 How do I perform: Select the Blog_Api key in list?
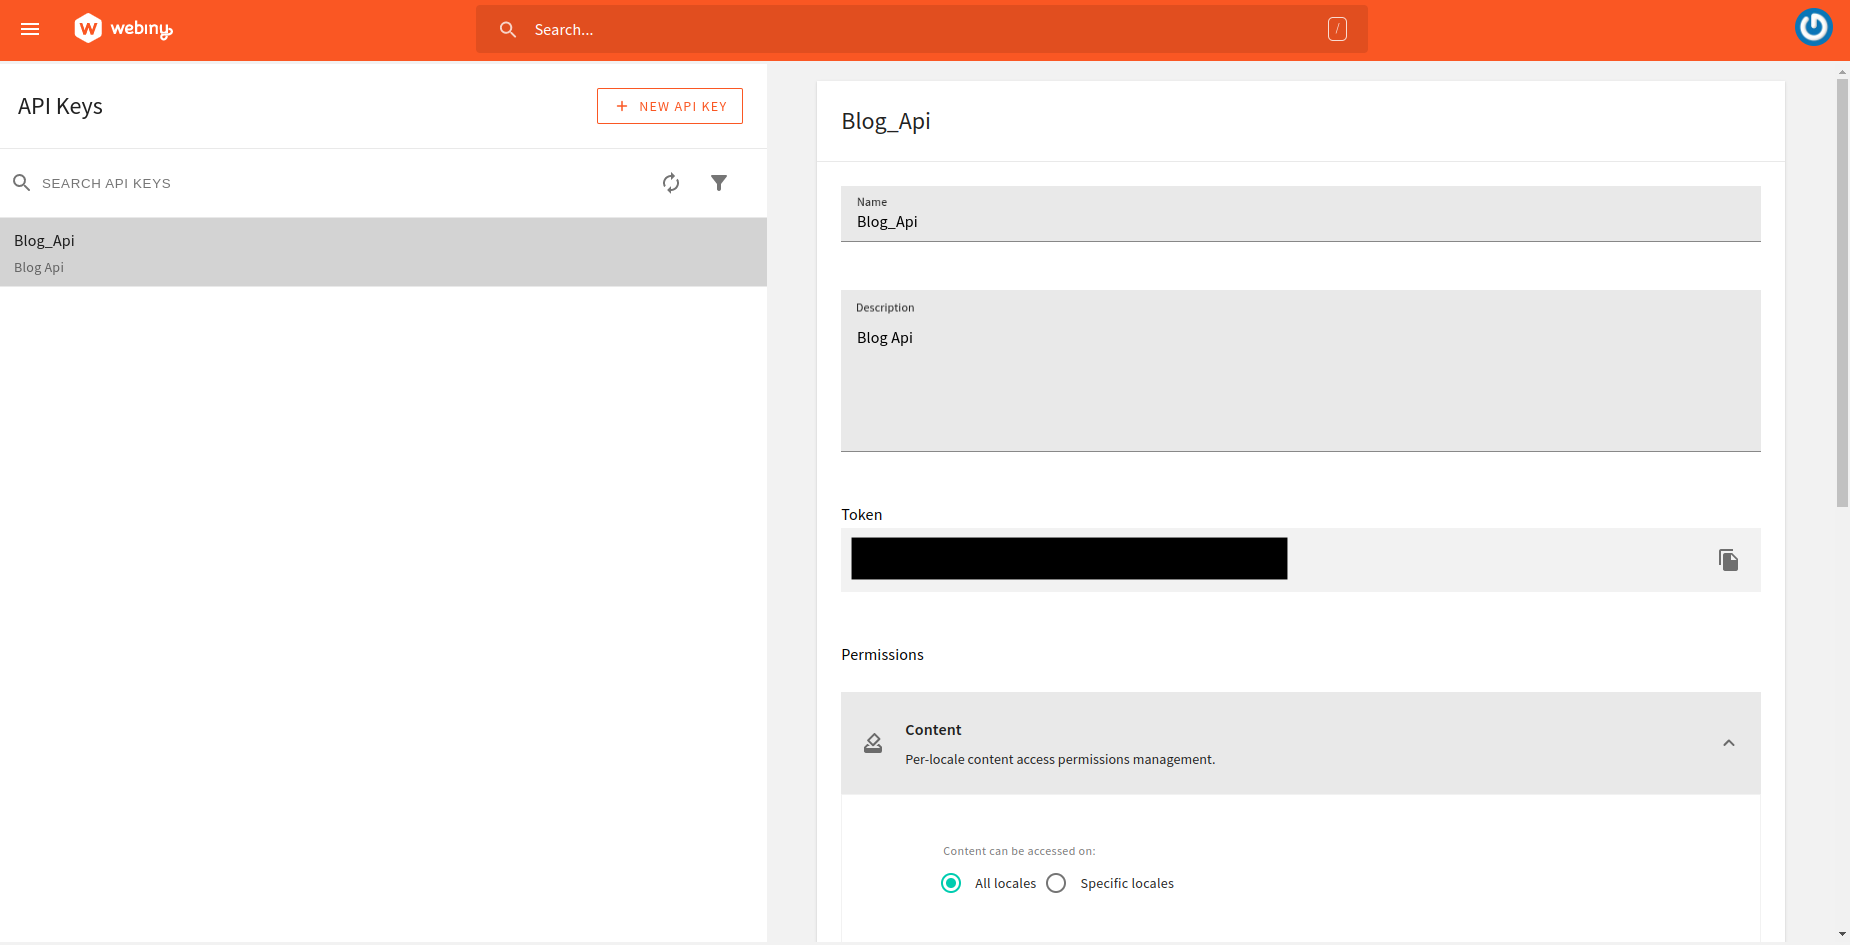[x=383, y=252]
